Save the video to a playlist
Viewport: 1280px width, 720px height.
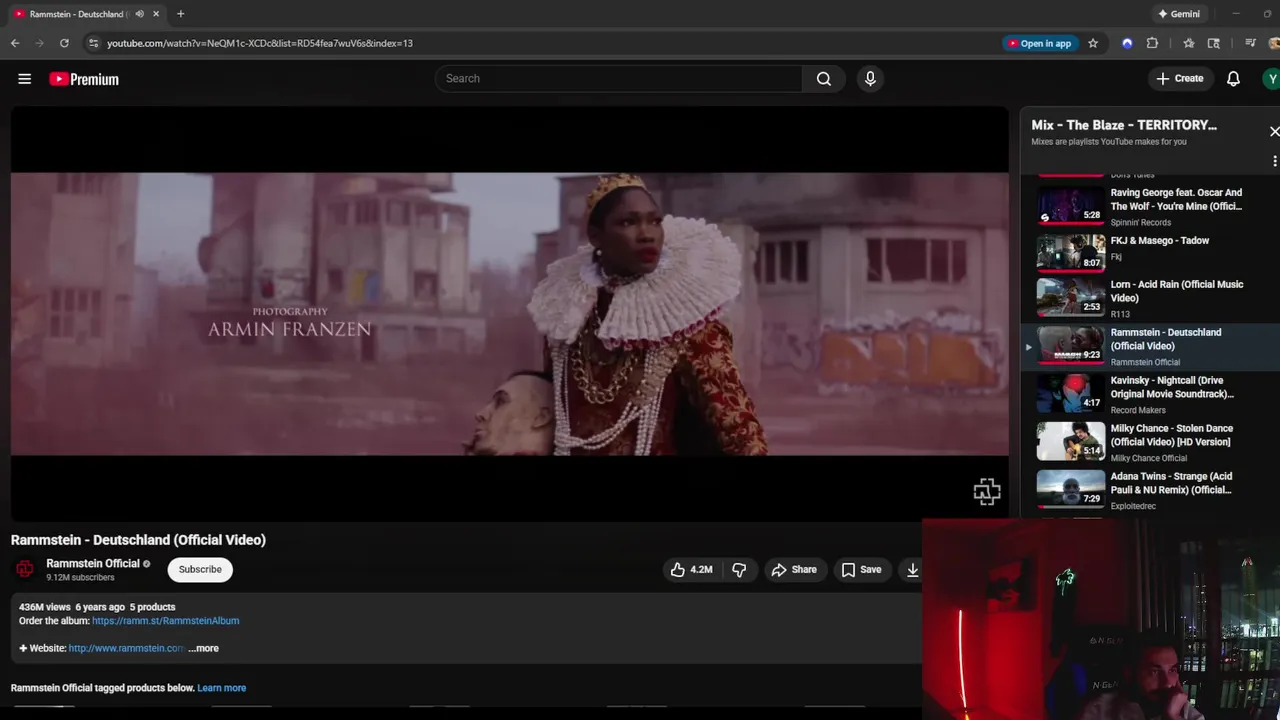tap(861, 570)
